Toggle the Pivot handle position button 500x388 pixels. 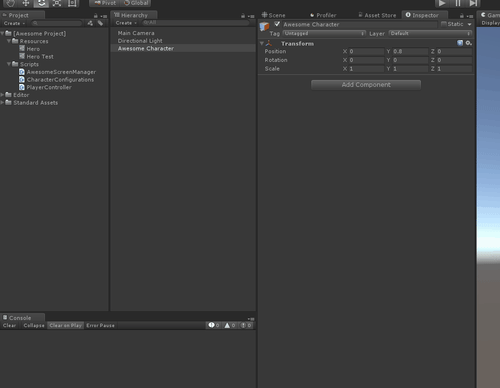[x=105, y=3]
